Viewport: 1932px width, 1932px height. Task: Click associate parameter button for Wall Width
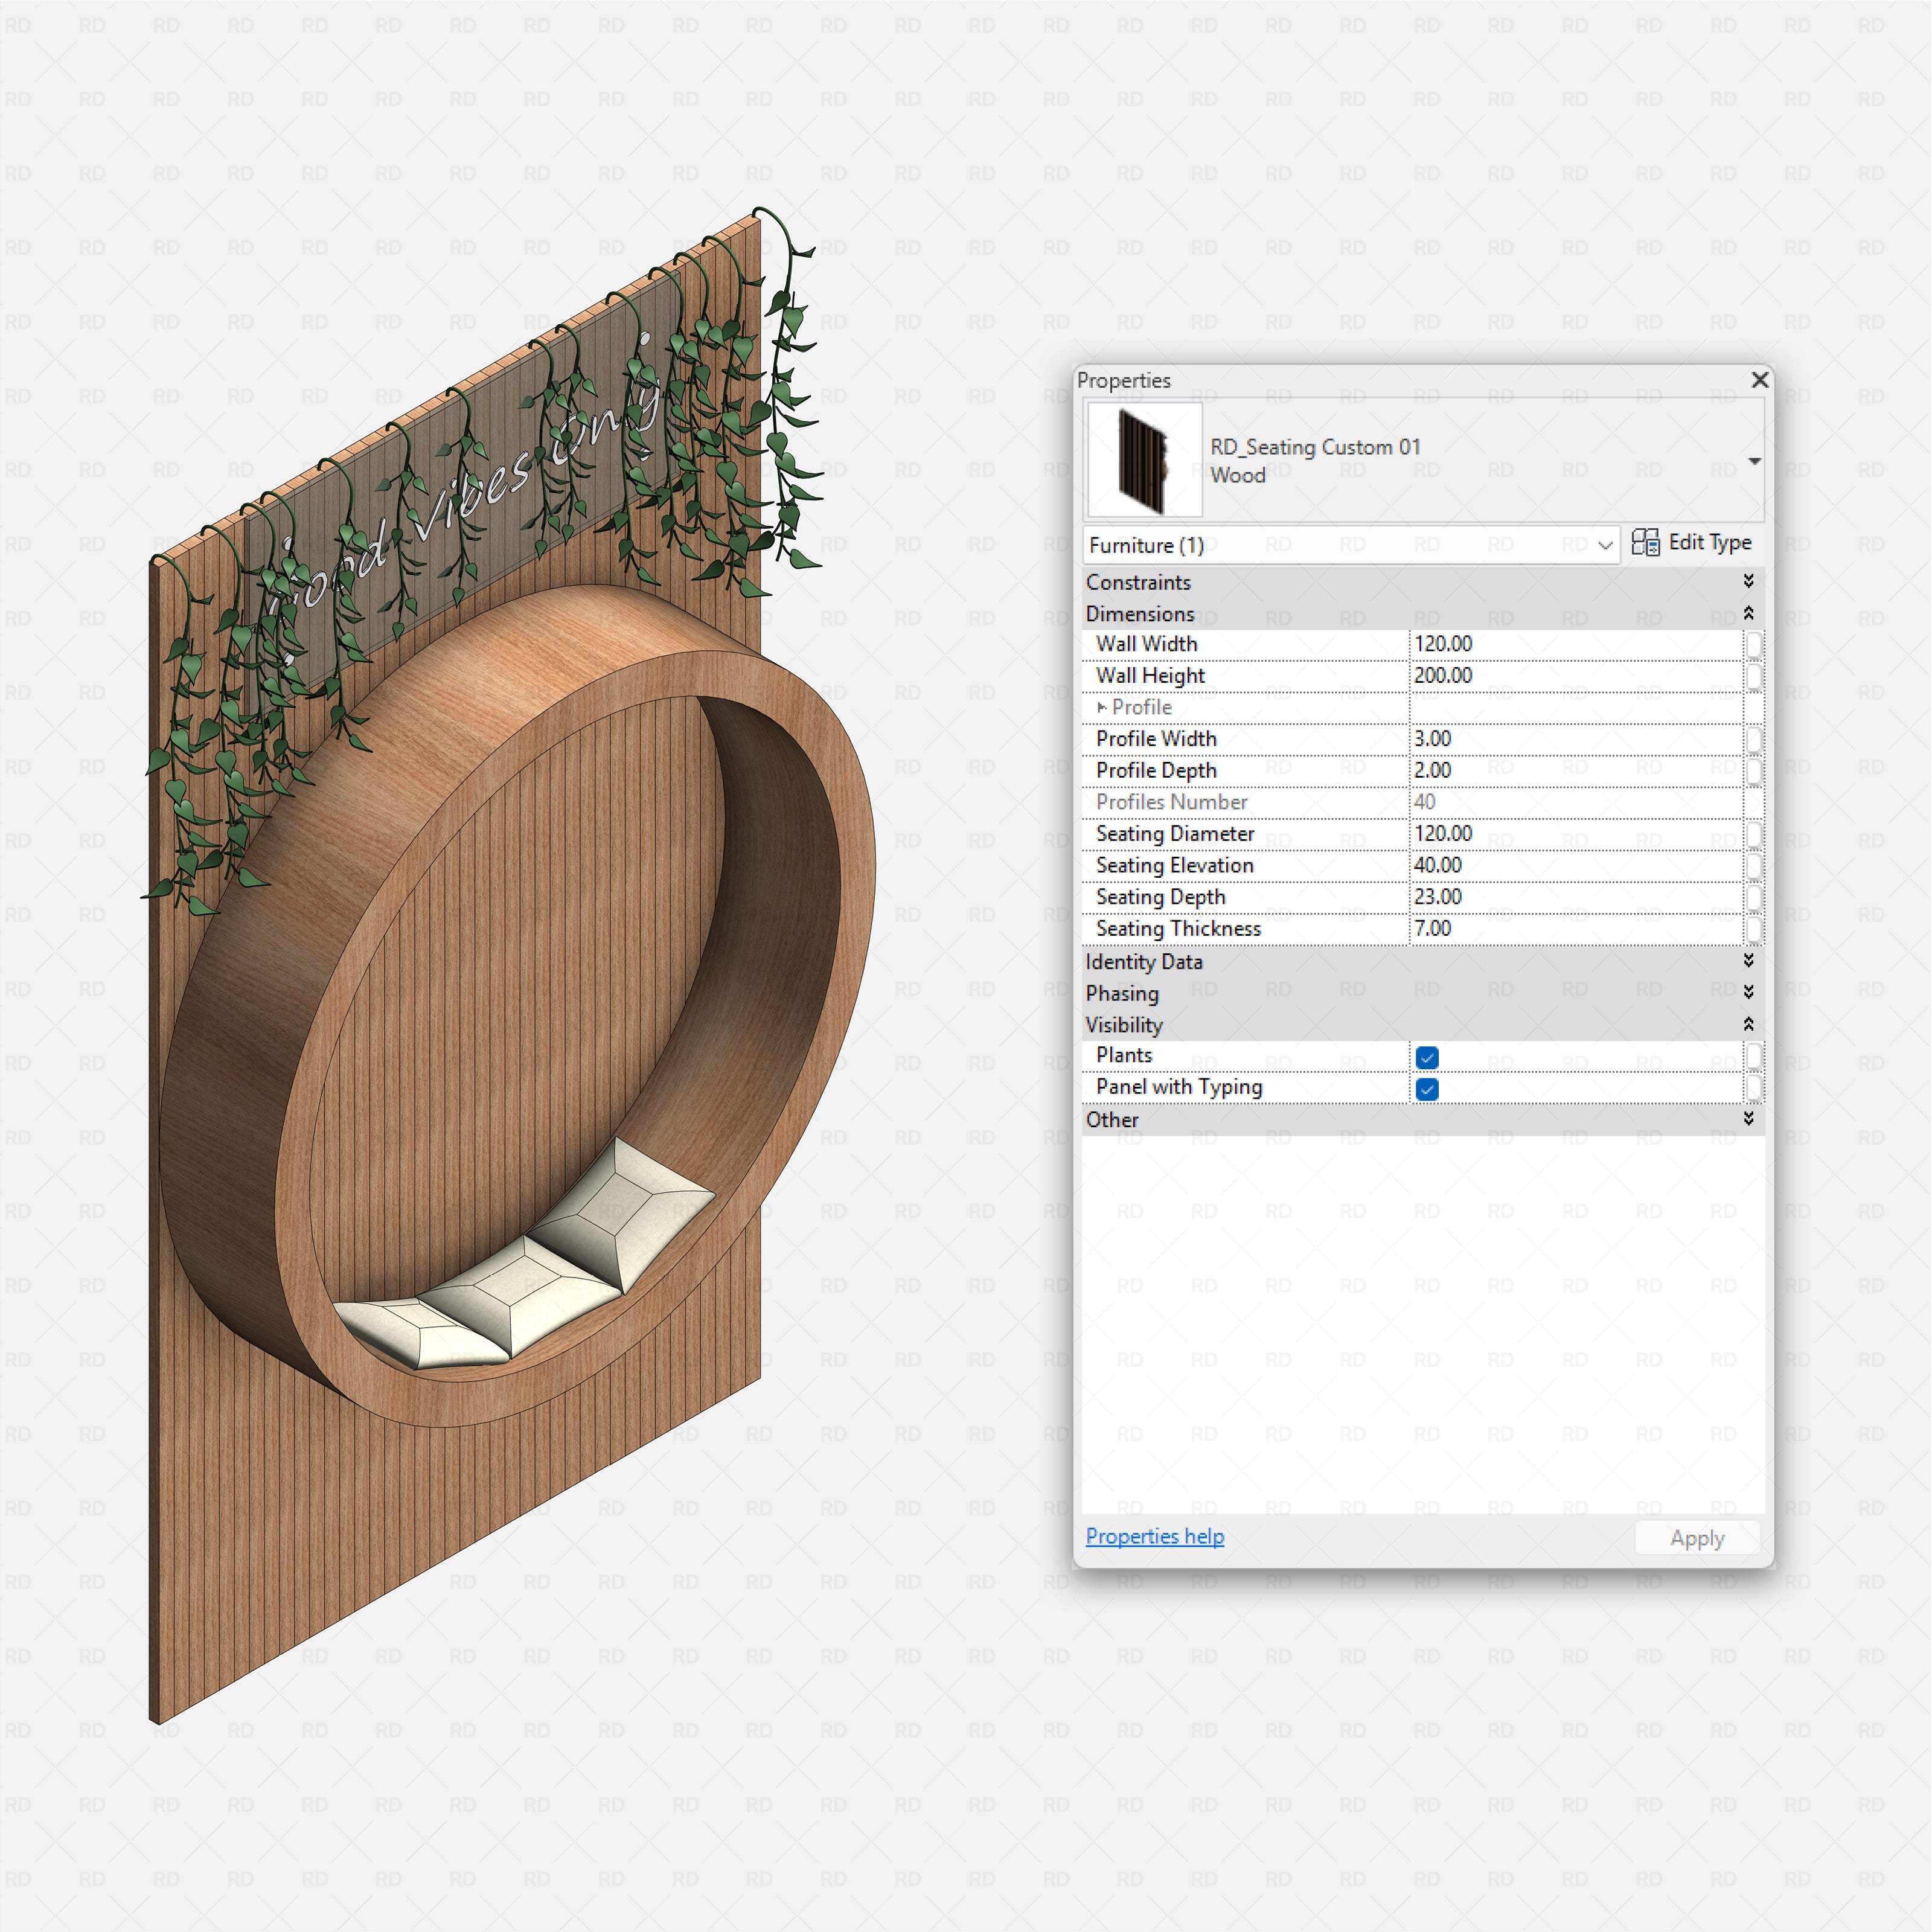click(1753, 644)
